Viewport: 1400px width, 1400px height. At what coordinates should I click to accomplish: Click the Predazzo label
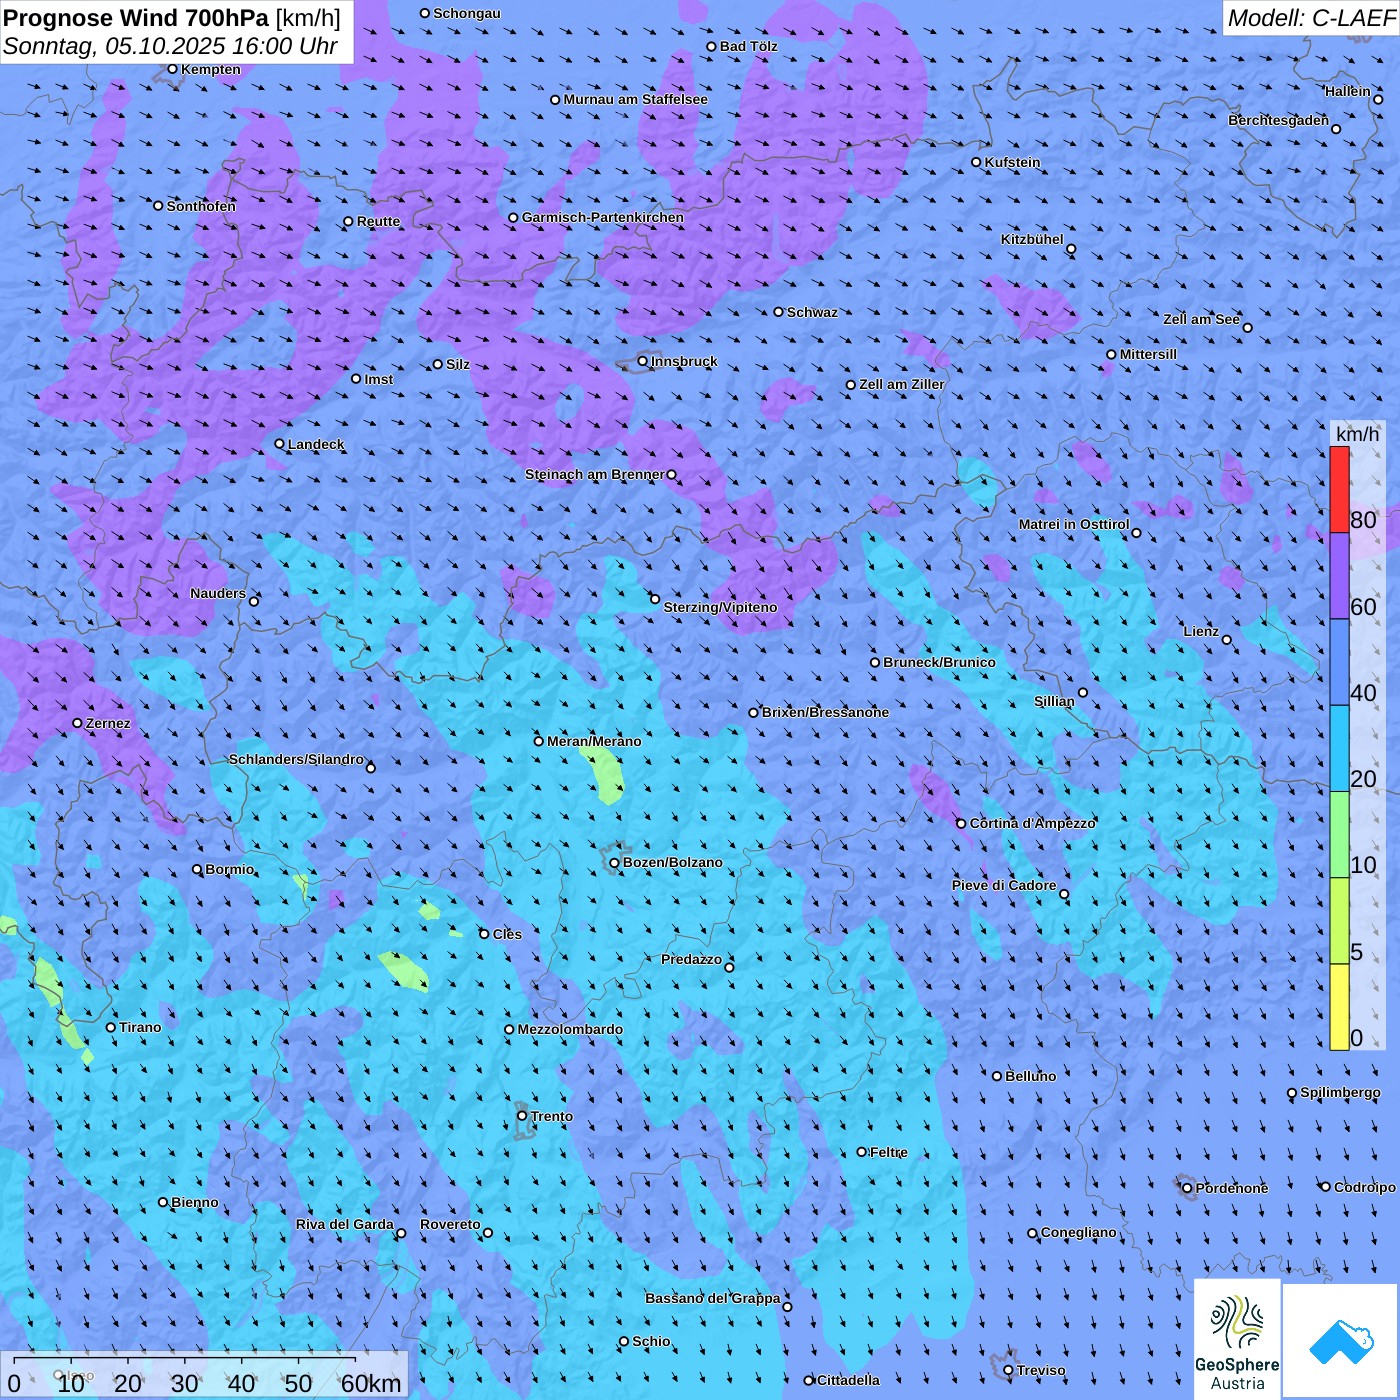click(691, 959)
